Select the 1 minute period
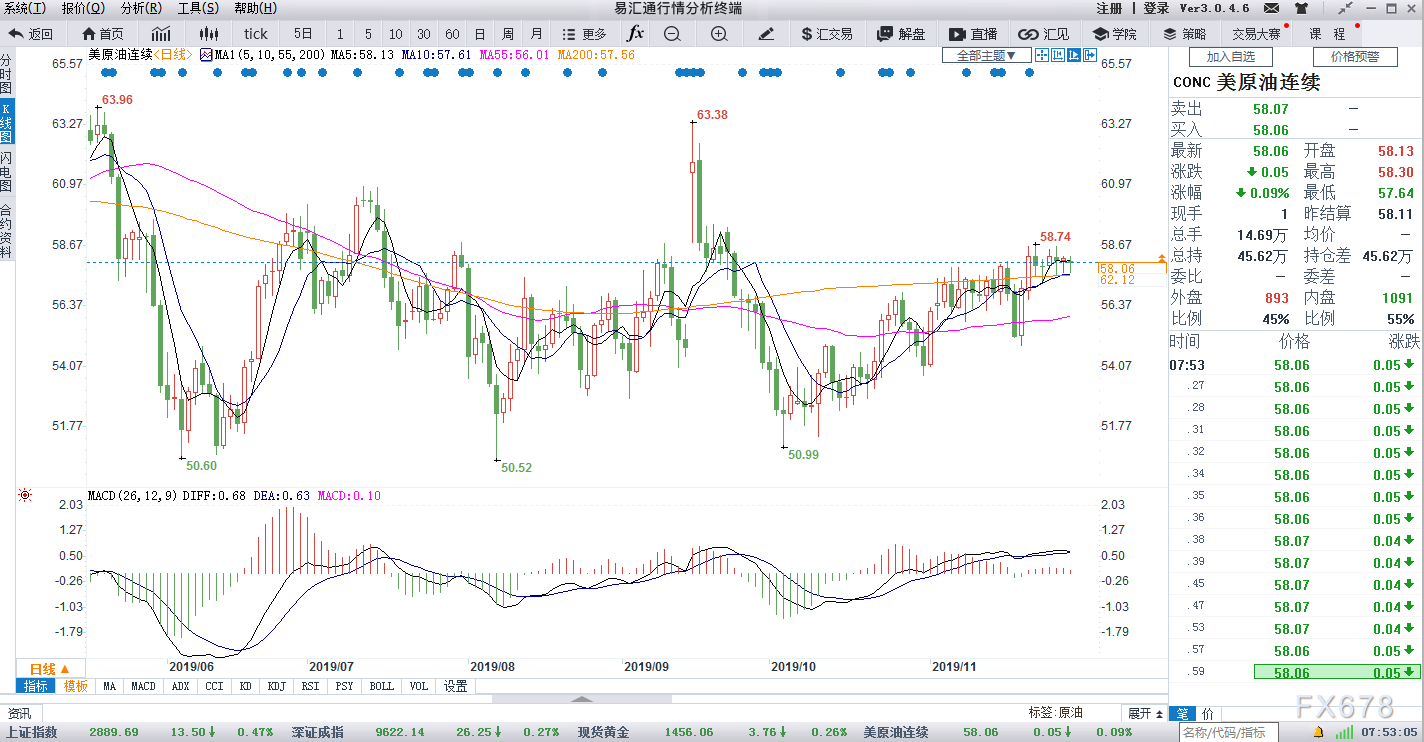Image resolution: width=1424 pixels, height=742 pixels. tap(340, 34)
